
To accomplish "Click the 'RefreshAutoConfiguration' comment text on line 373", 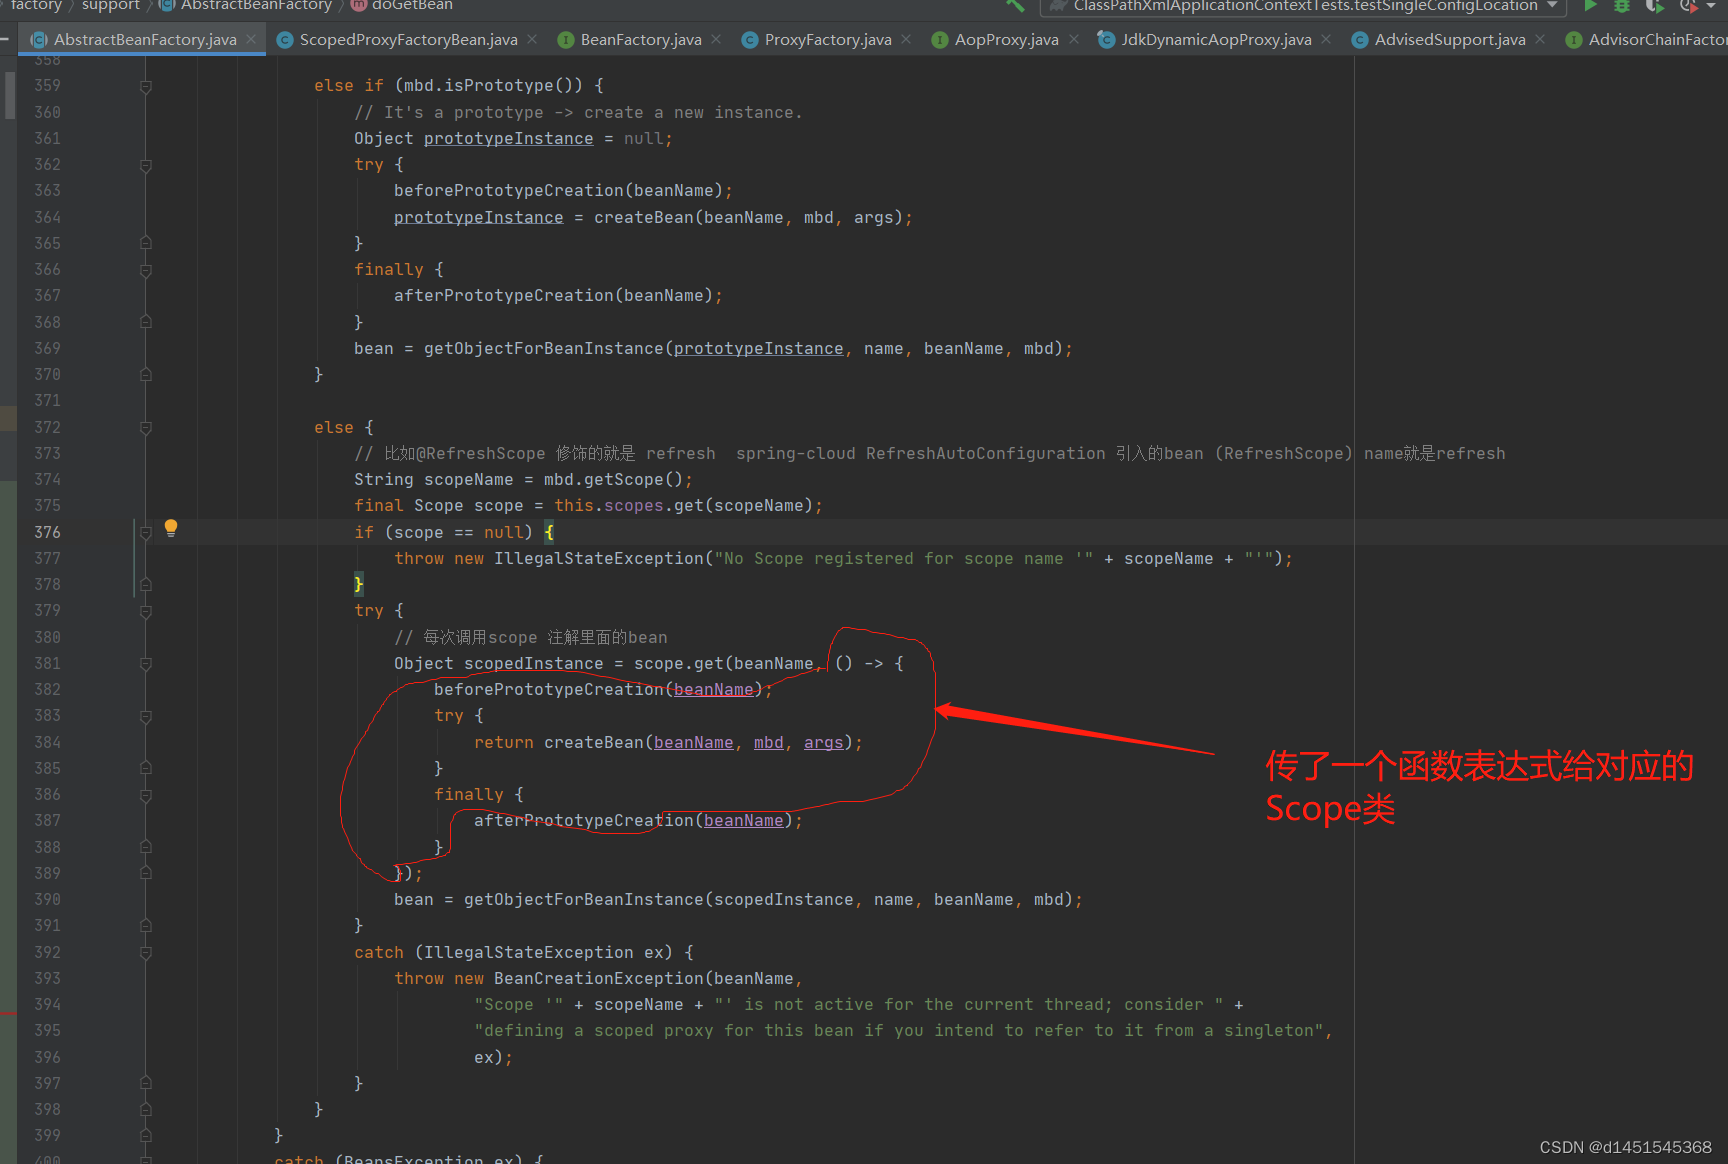I will pos(985,454).
